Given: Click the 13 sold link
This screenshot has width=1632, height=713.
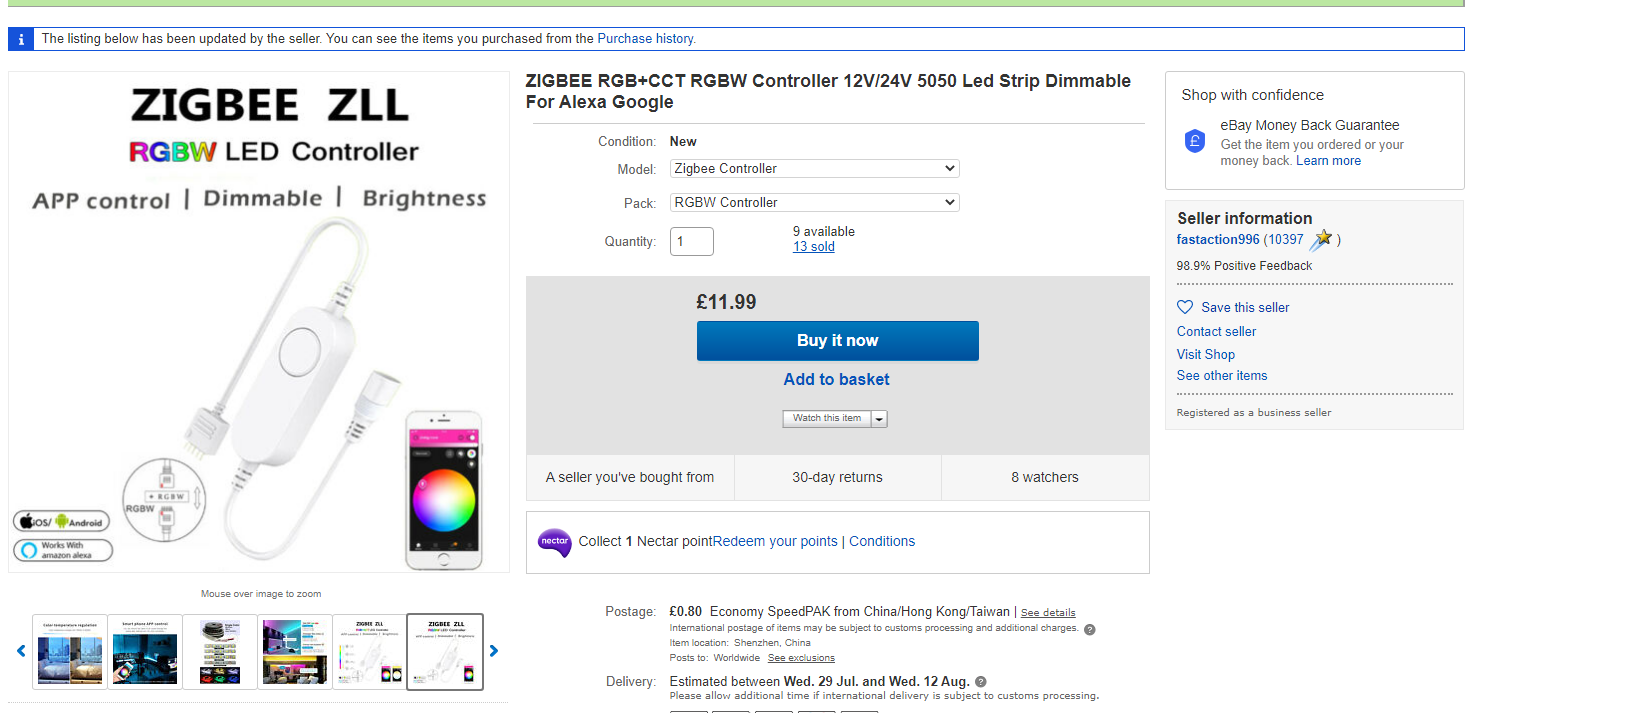Looking at the screenshot, I should pos(813,247).
